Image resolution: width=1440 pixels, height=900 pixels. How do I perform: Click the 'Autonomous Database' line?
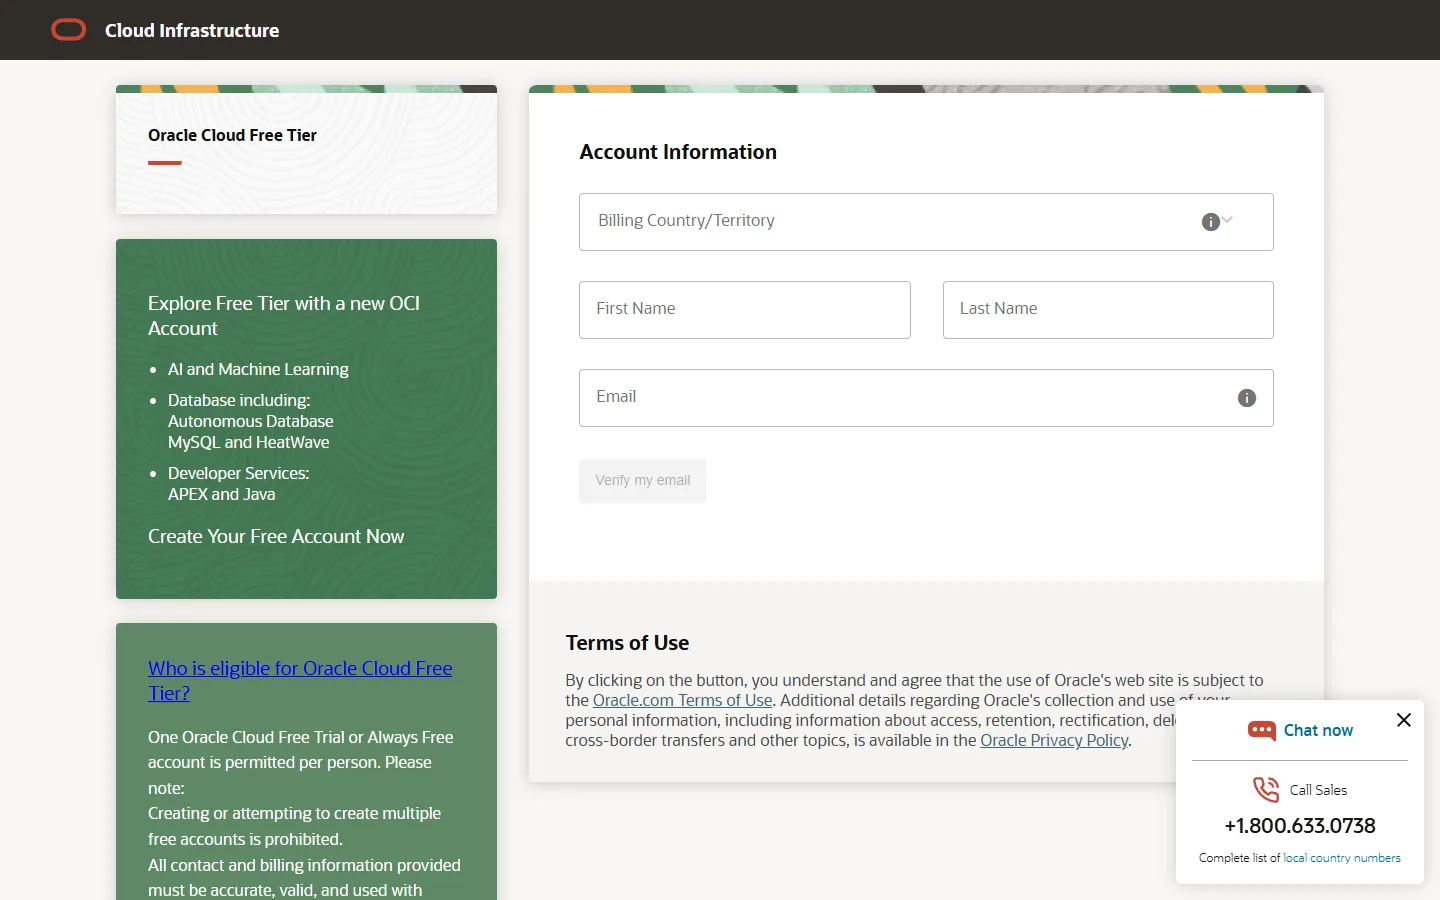point(251,421)
